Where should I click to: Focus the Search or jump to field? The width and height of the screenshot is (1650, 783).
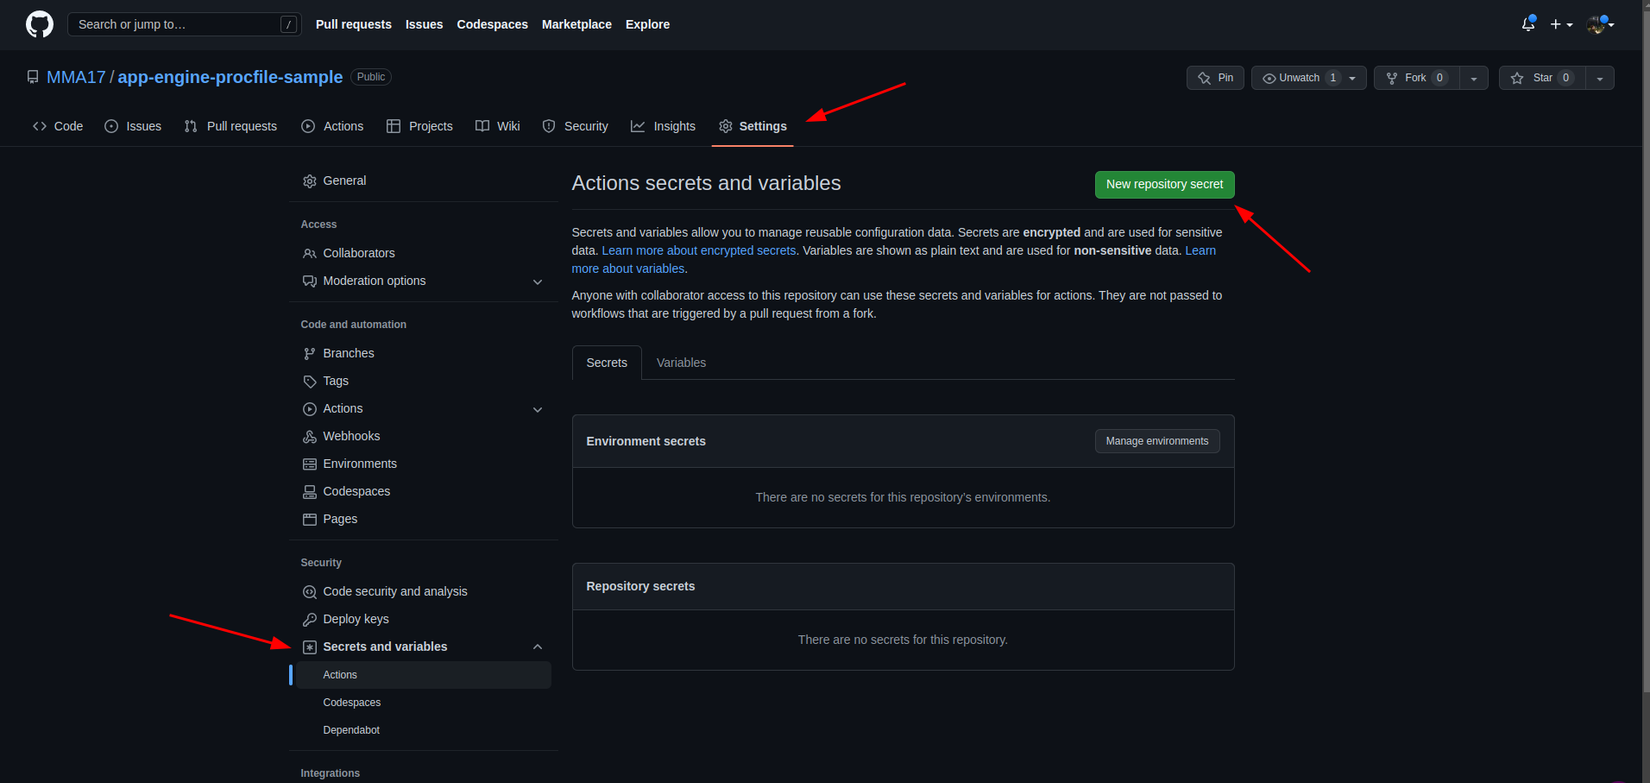coord(177,24)
